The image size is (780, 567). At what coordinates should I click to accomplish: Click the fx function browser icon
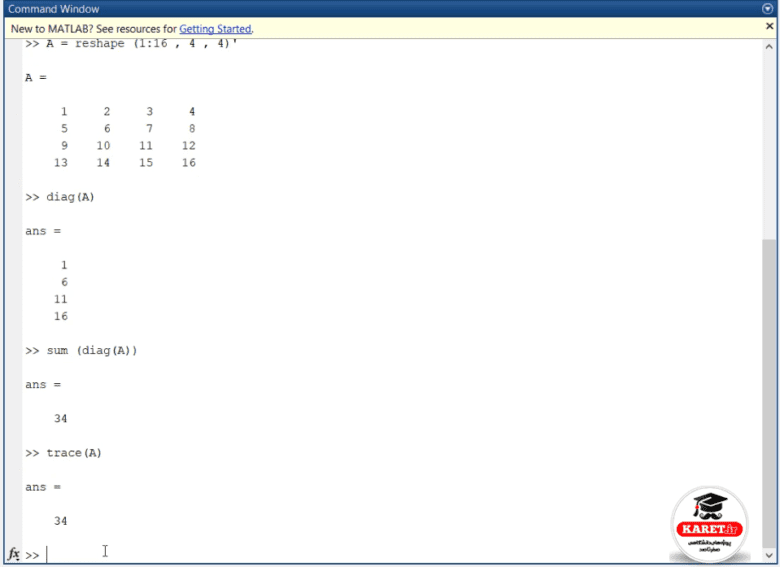click(13, 554)
